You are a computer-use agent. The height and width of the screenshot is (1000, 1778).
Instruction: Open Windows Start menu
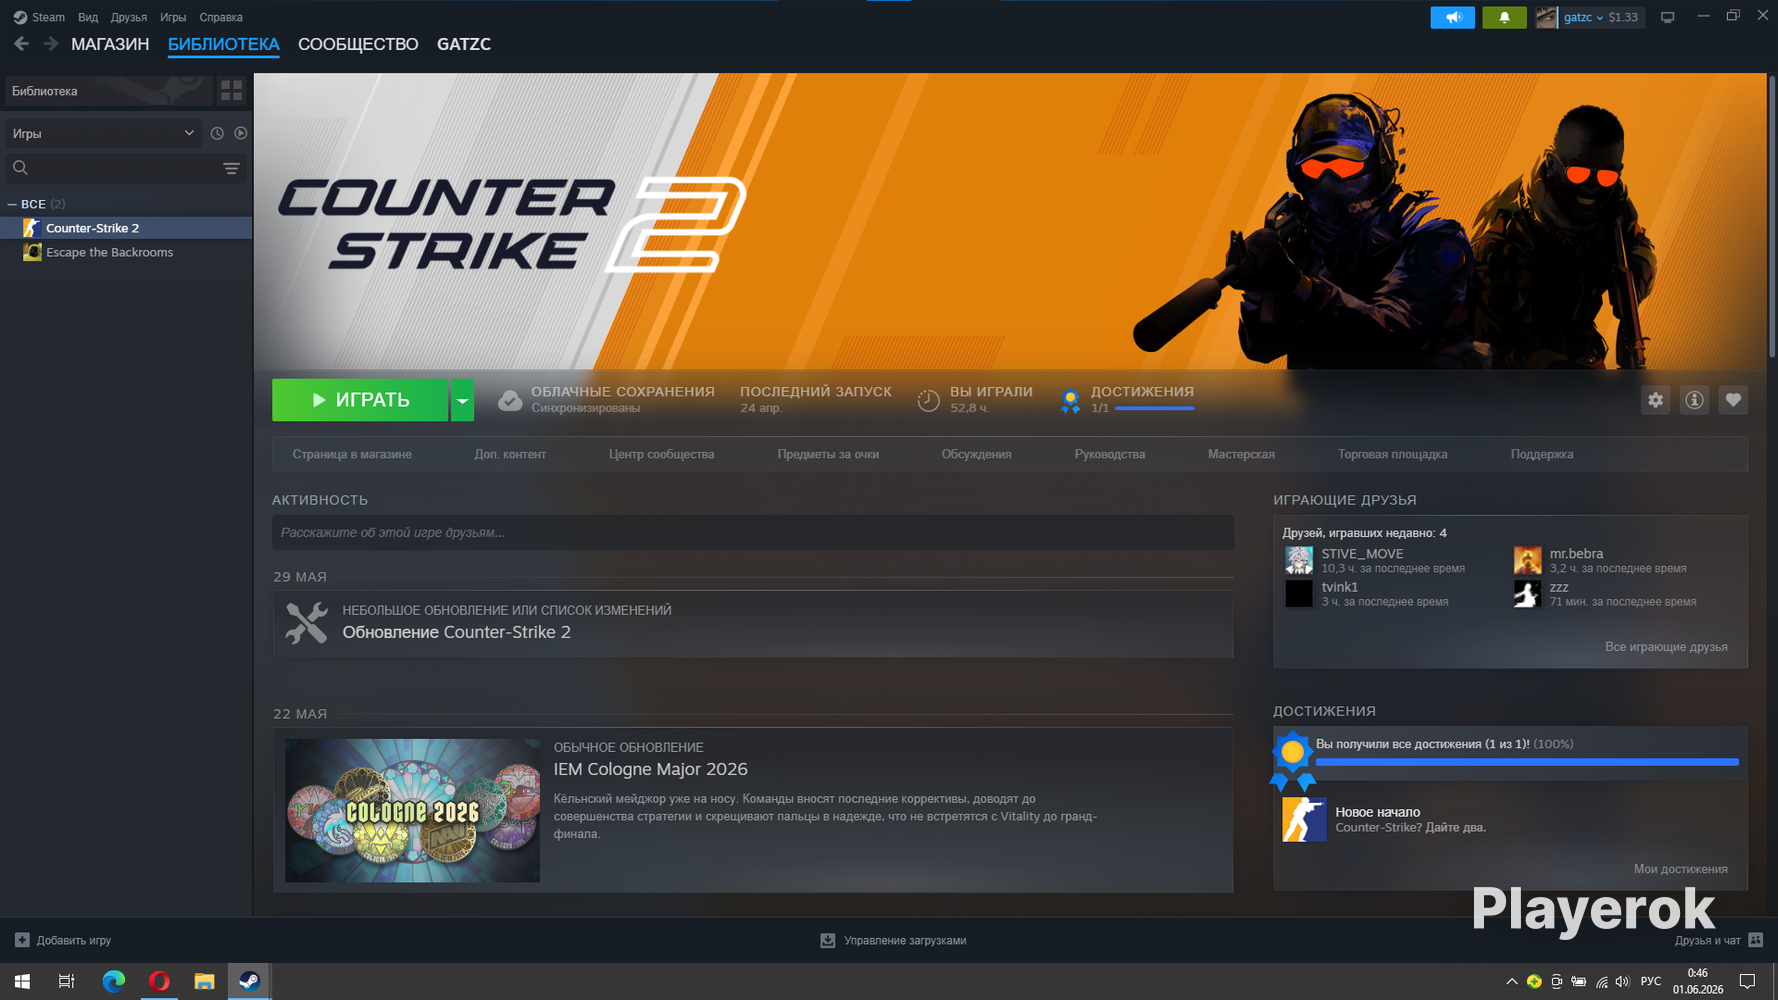[x=22, y=981]
